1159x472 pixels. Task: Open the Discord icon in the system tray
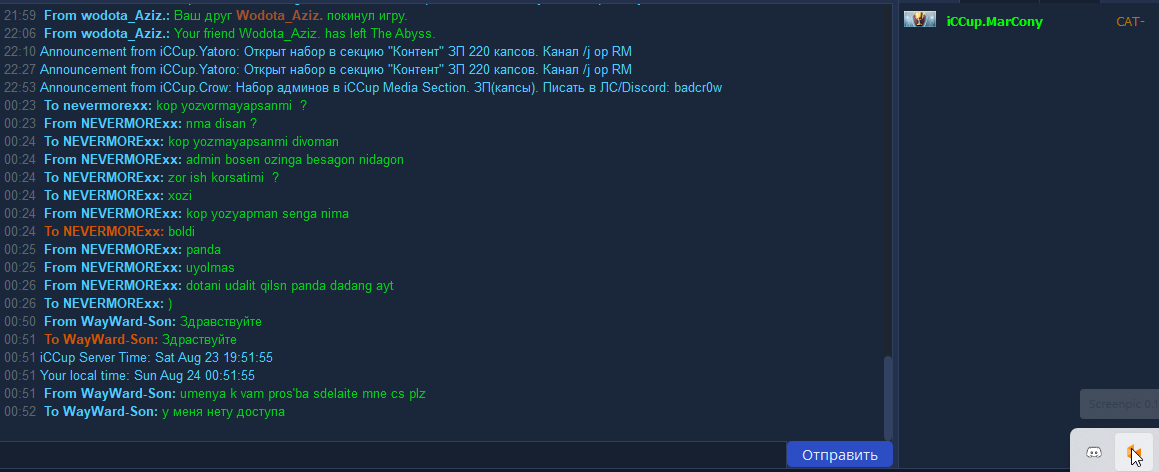1093,452
